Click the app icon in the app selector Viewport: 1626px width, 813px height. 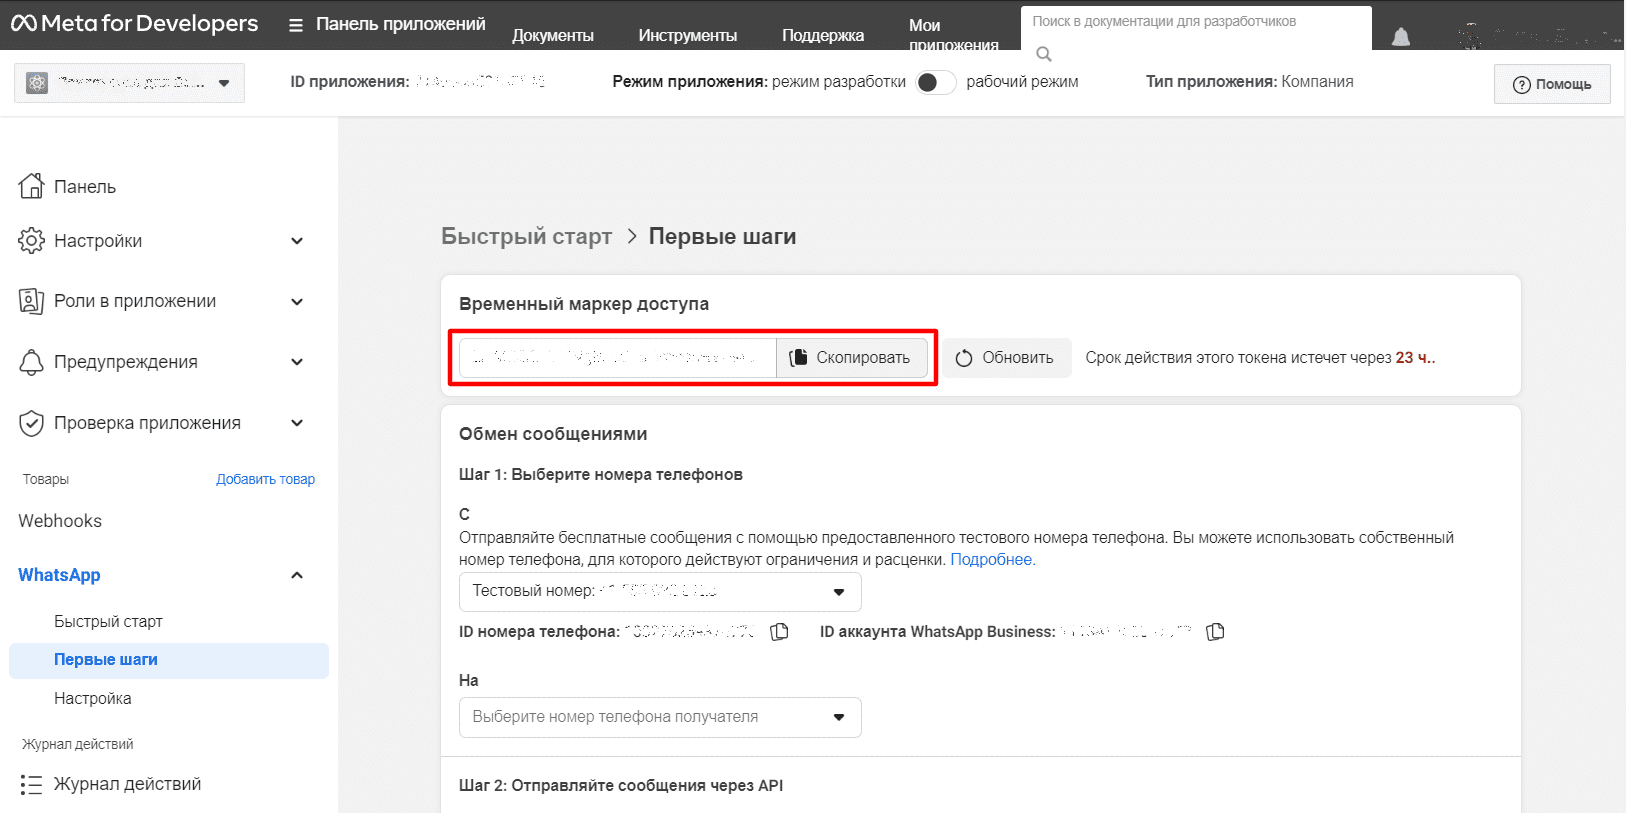click(37, 83)
